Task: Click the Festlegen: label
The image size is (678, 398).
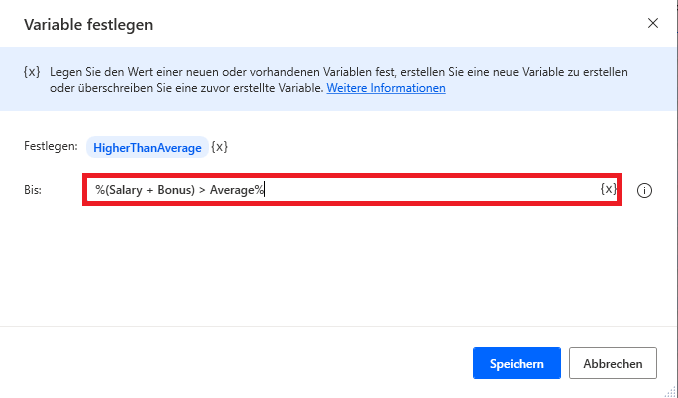Action: click(51, 146)
